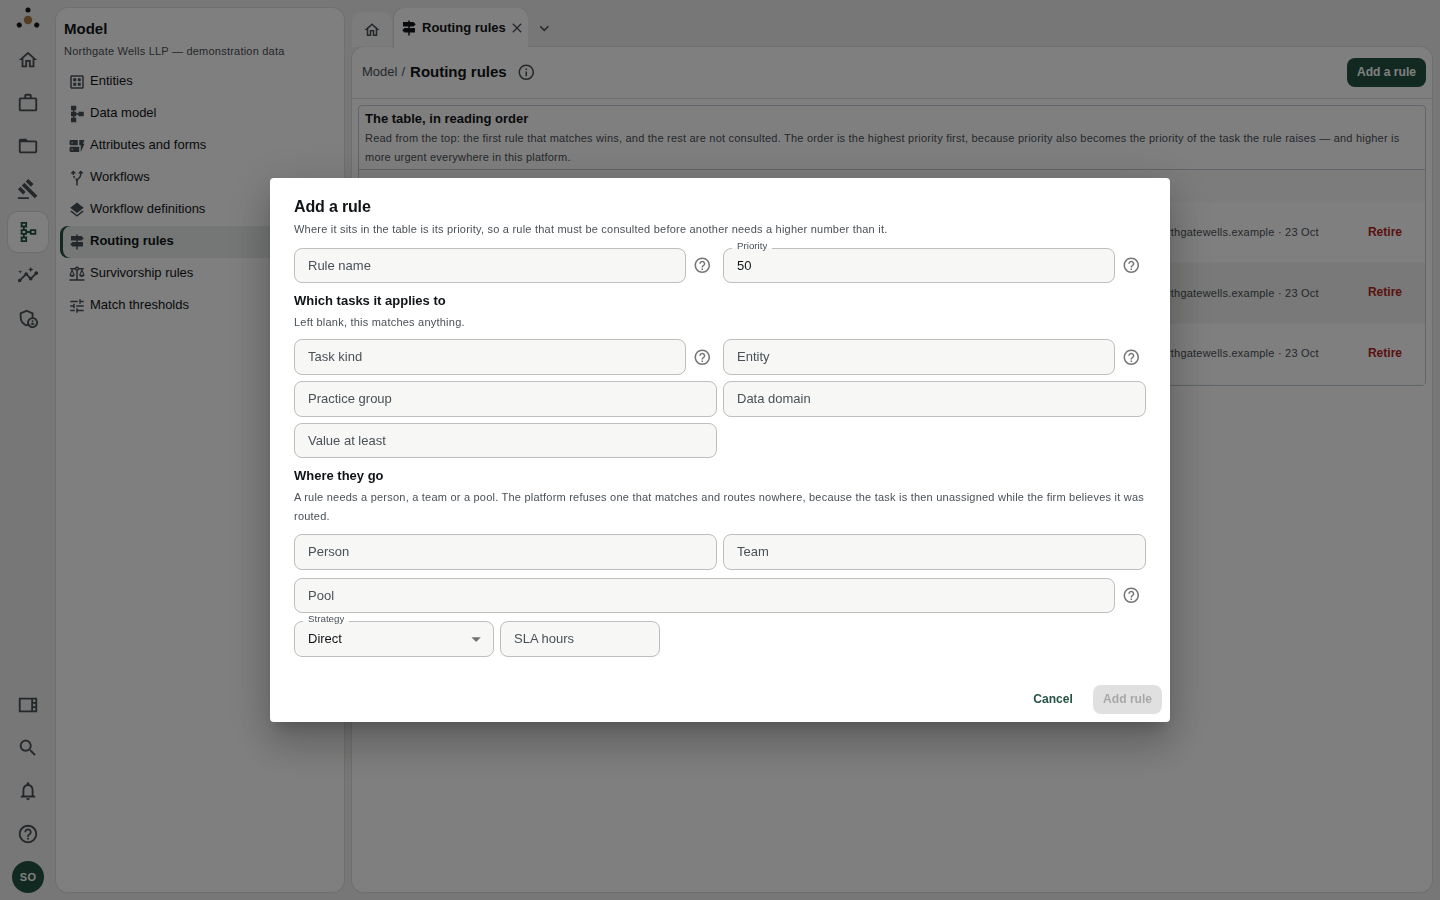The width and height of the screenshot is (1440, 900).
Task: Click the Add rule submit button
Action: pyautogui.click(x=1127, y=699)
